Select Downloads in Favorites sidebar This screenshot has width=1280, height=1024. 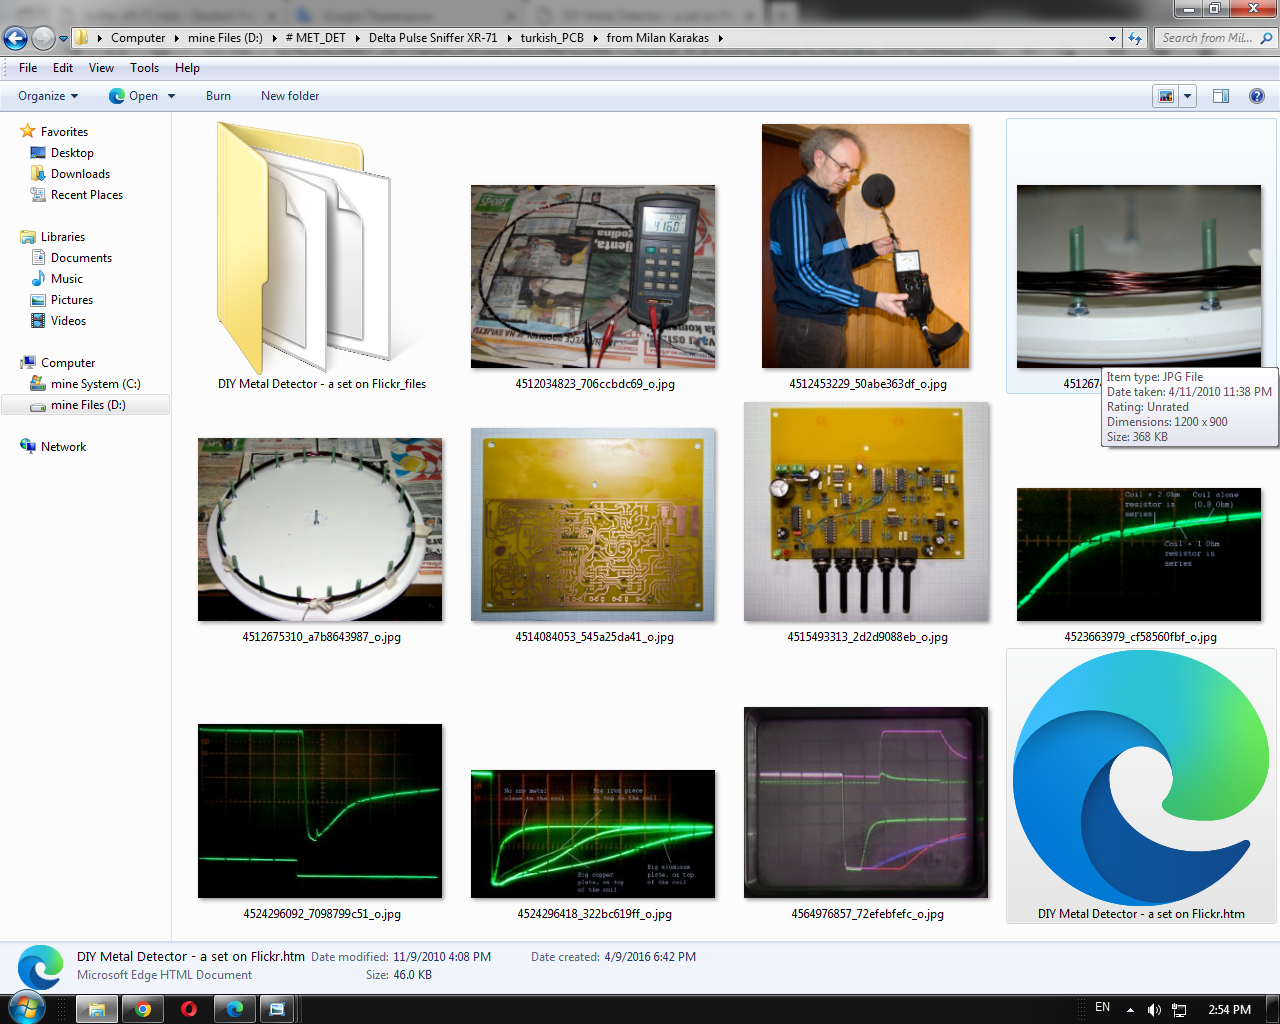point(80,174)
